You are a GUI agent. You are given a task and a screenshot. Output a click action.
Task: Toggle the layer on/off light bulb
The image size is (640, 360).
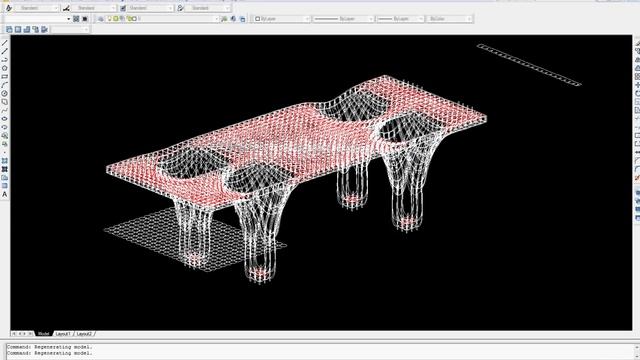(110, 19)
